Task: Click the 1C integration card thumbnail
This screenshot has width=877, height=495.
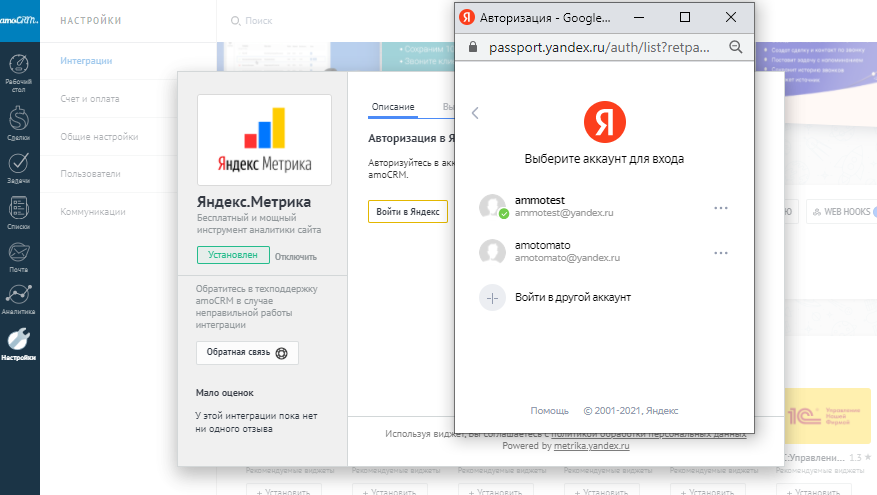Action: (827, 416)
